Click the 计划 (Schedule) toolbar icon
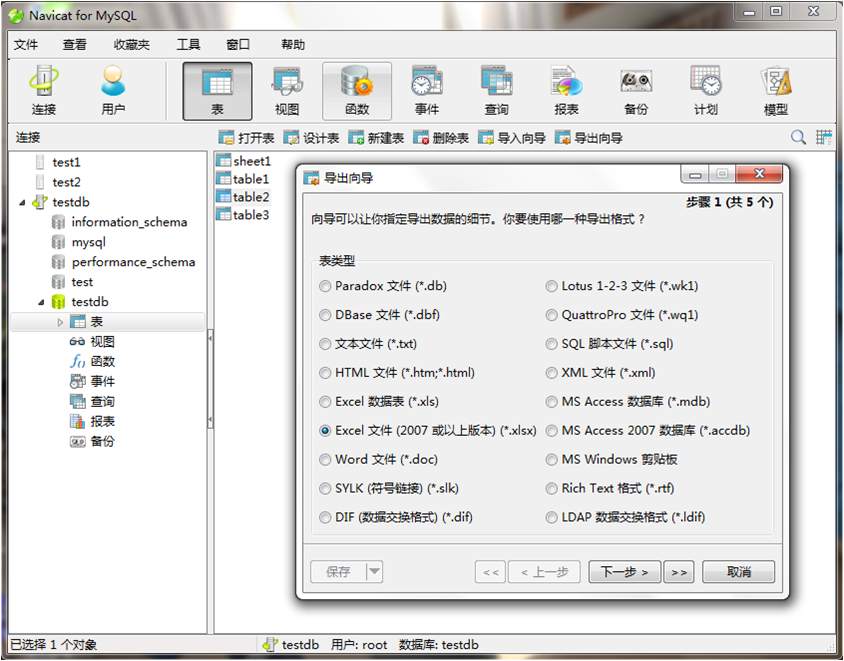Image resolution: width=844 pixels, height=661 pixels. point(706,91)
